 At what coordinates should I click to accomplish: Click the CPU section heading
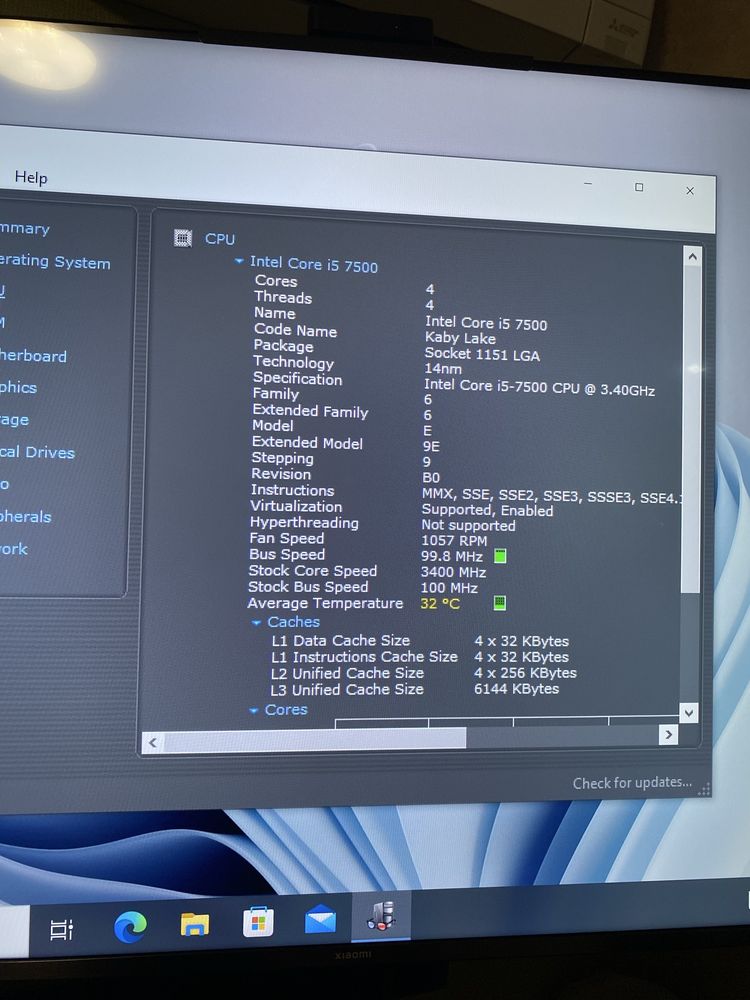coord(220,239)
